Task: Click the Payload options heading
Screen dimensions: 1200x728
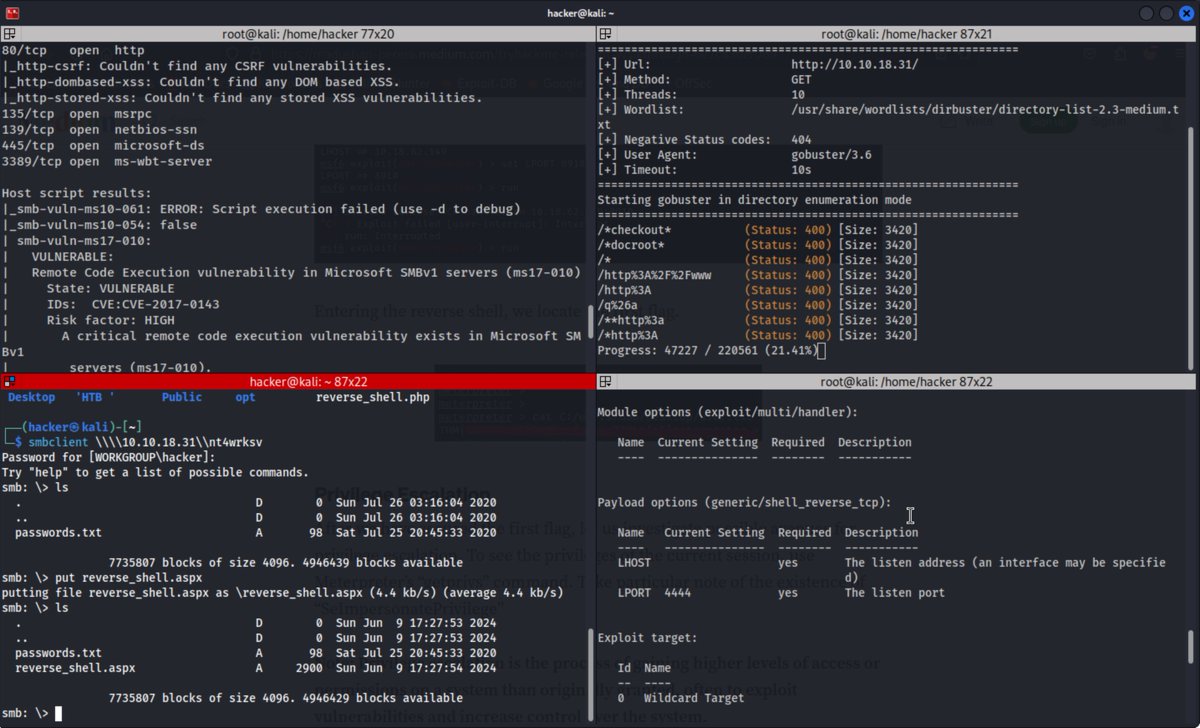Action: [744, 502]
